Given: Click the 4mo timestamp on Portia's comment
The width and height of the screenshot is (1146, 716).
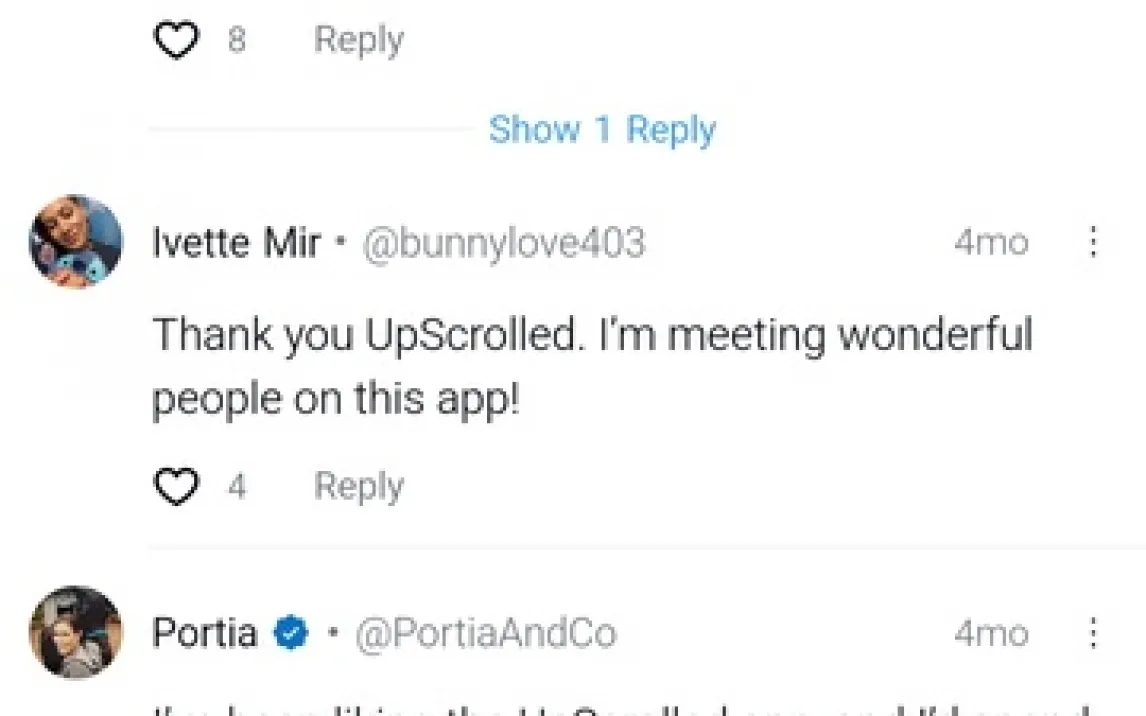Looking at the screenshot, I should click(x=990, y=633).
